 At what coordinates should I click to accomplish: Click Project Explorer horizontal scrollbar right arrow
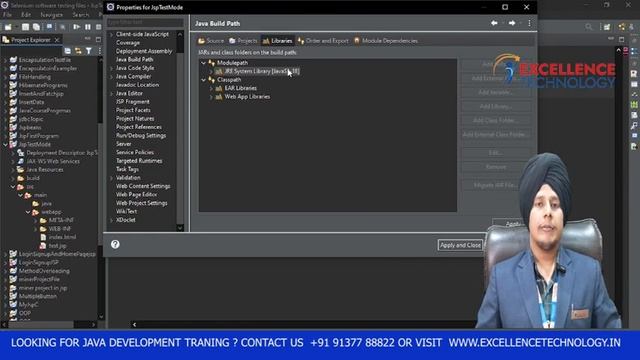coord(93,325)
